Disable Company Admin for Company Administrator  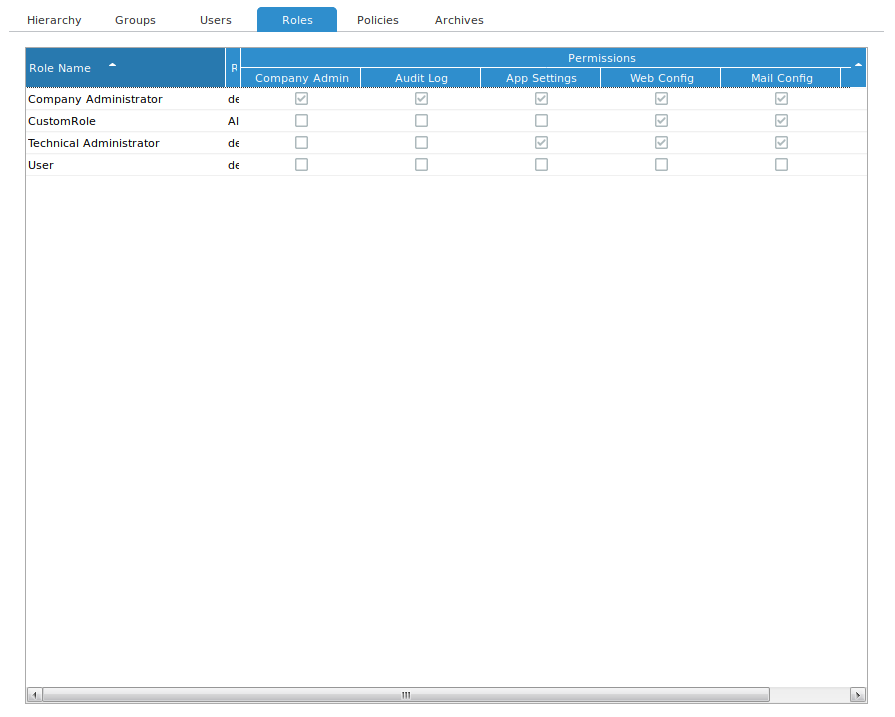pos(301,98)
